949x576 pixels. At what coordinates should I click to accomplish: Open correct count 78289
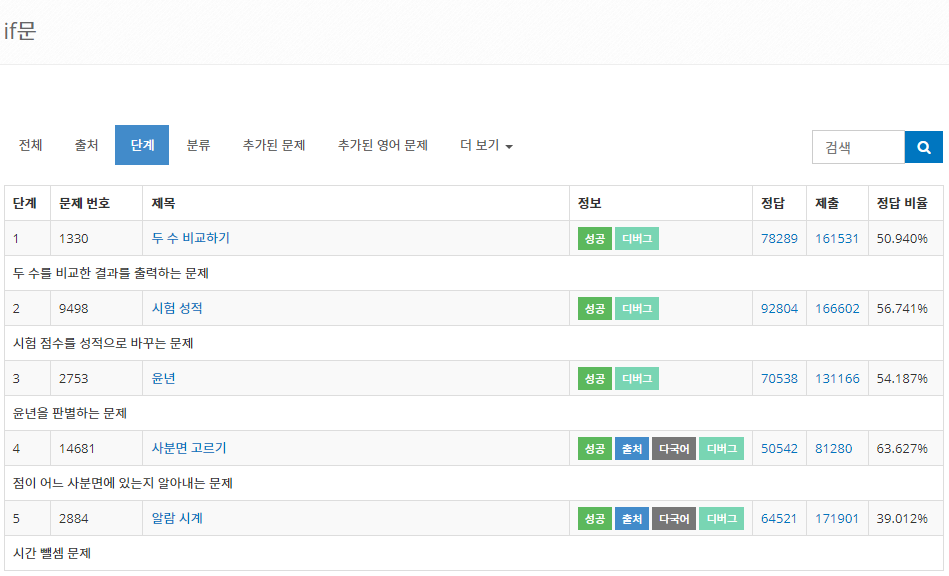(x=779, y=238)
